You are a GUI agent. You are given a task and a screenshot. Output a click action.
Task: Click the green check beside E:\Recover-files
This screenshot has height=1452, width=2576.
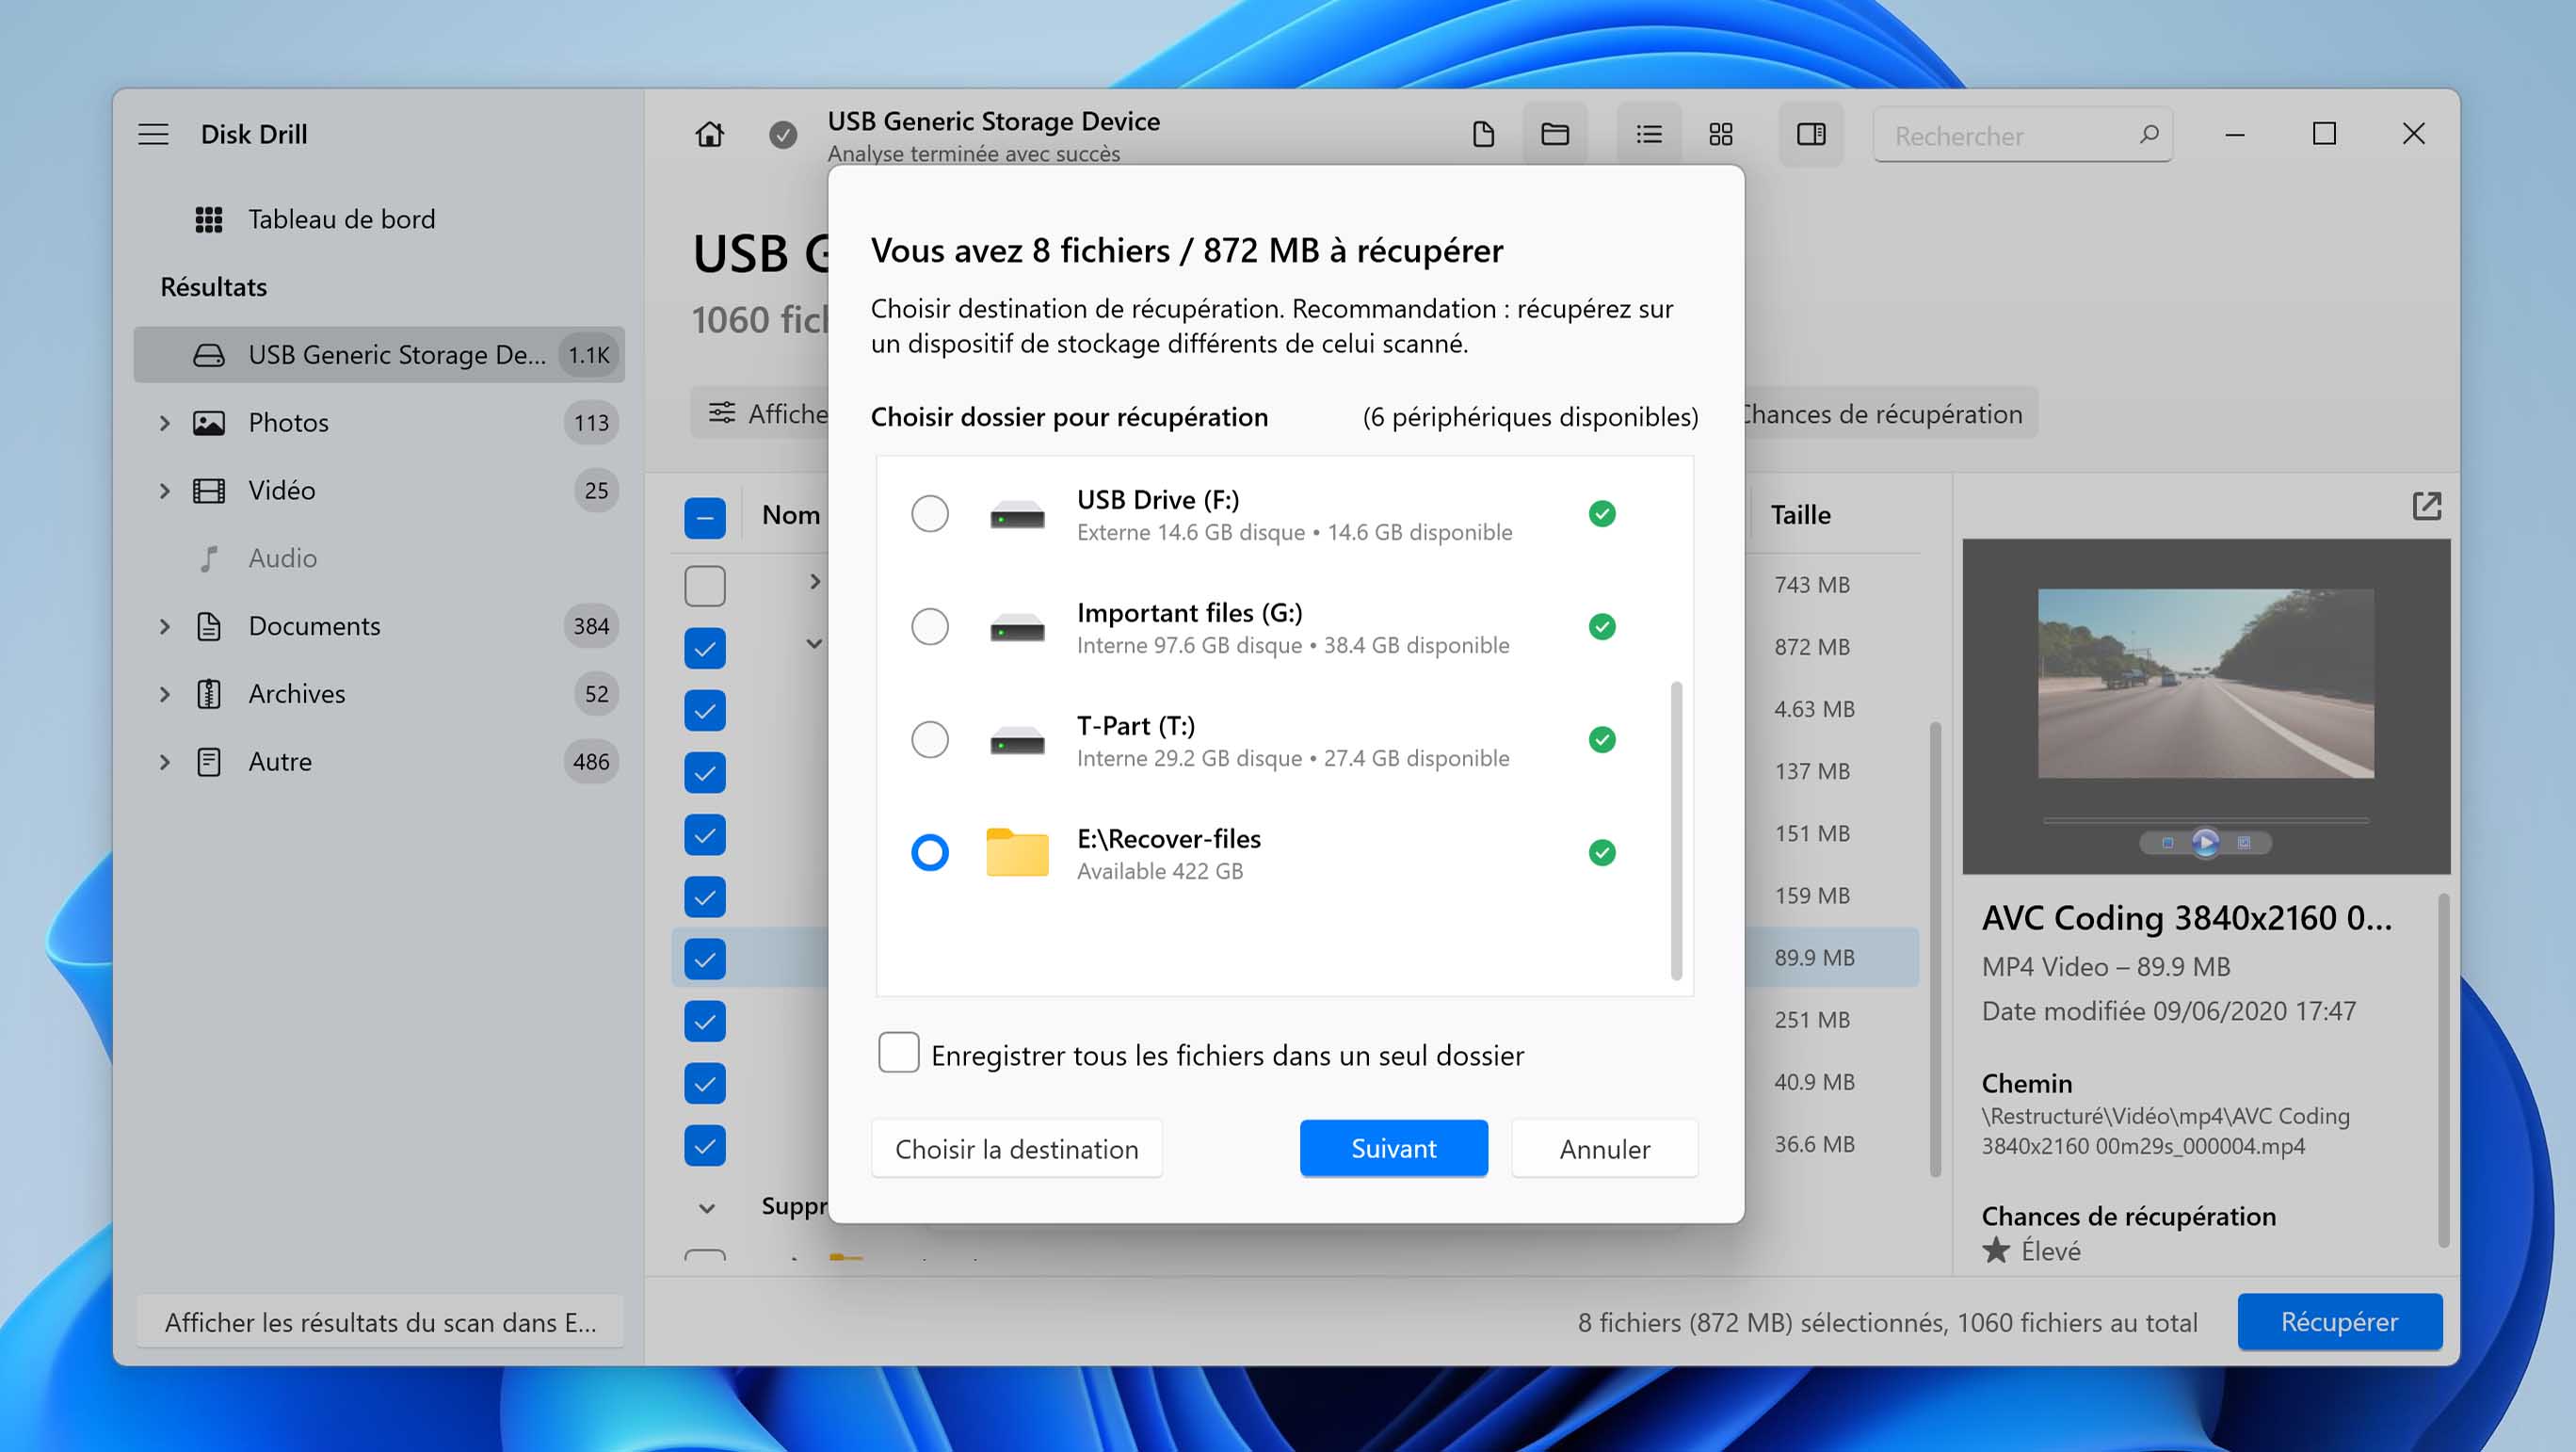(1602, 853)
